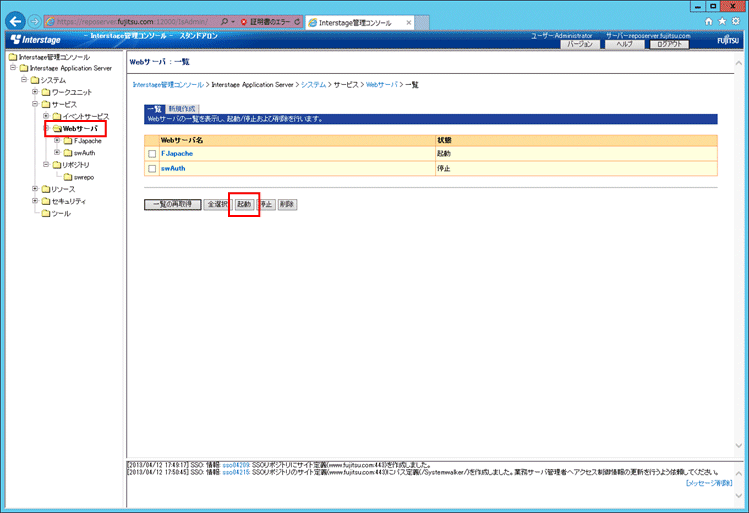
Task: Click the システム folder icon in tree
Action: coord(35,80)
